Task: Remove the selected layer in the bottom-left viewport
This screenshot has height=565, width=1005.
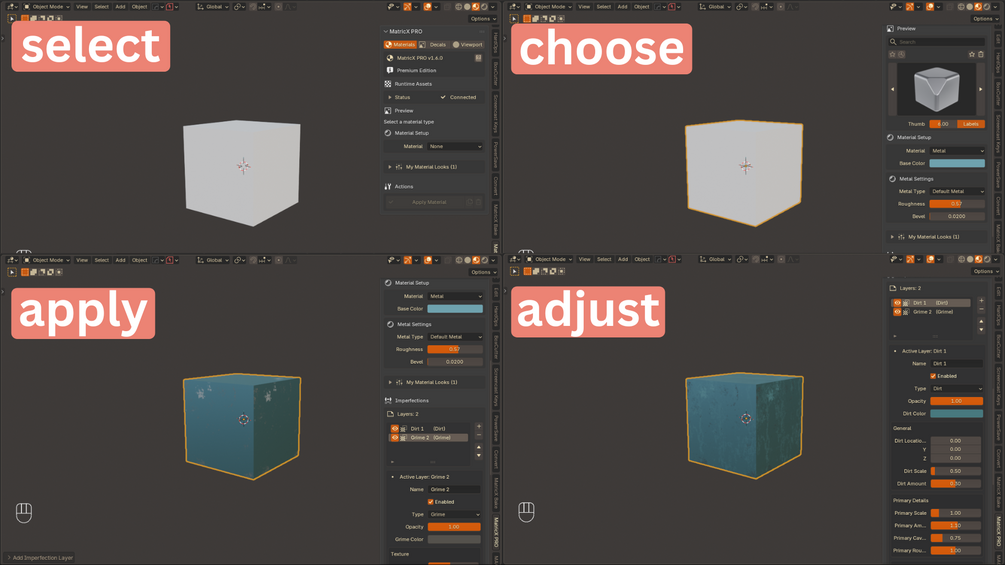Action: pyautogui.click(x=479, y=436)
